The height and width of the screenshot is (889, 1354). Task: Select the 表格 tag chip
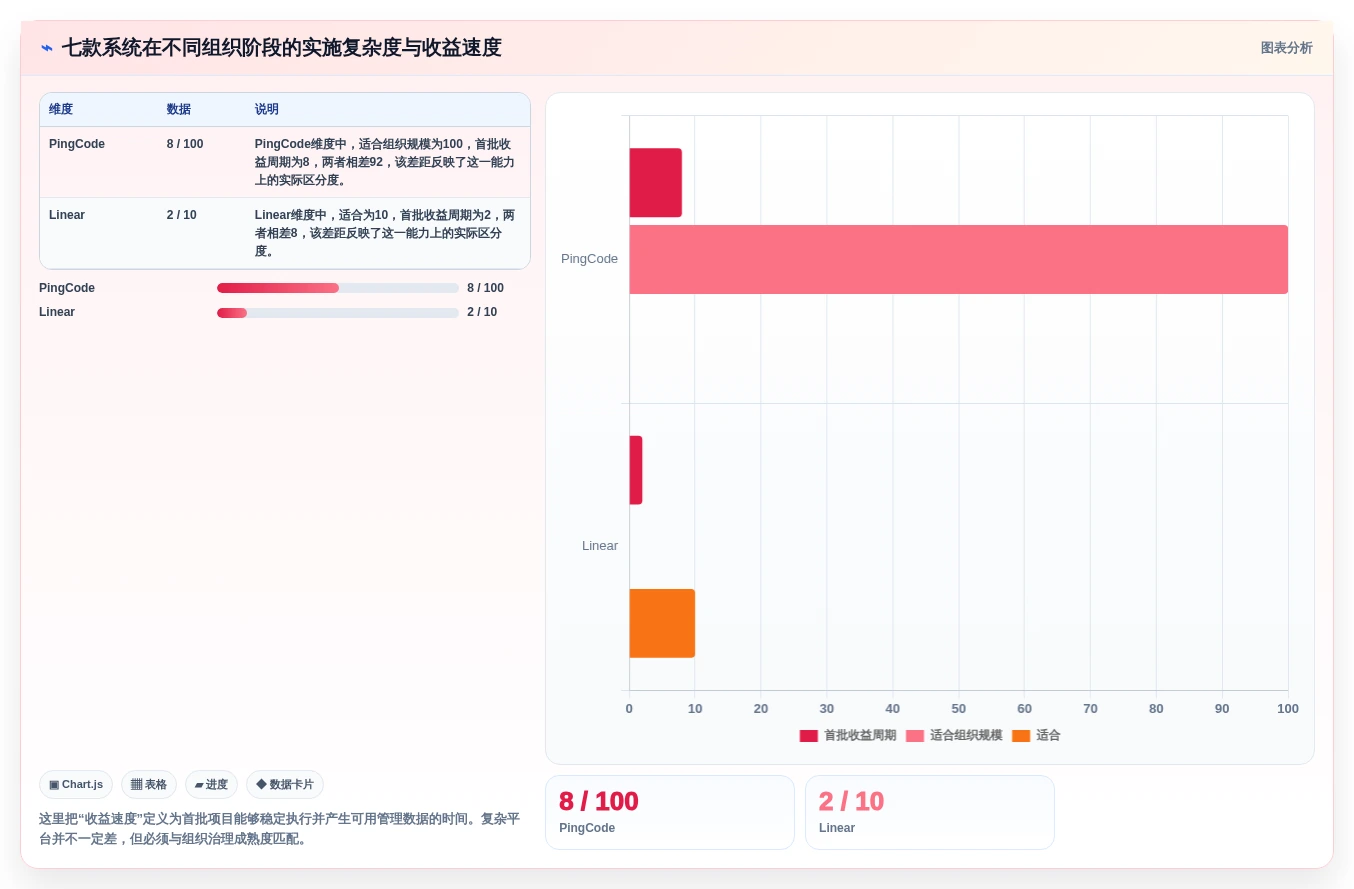(149, 785)
